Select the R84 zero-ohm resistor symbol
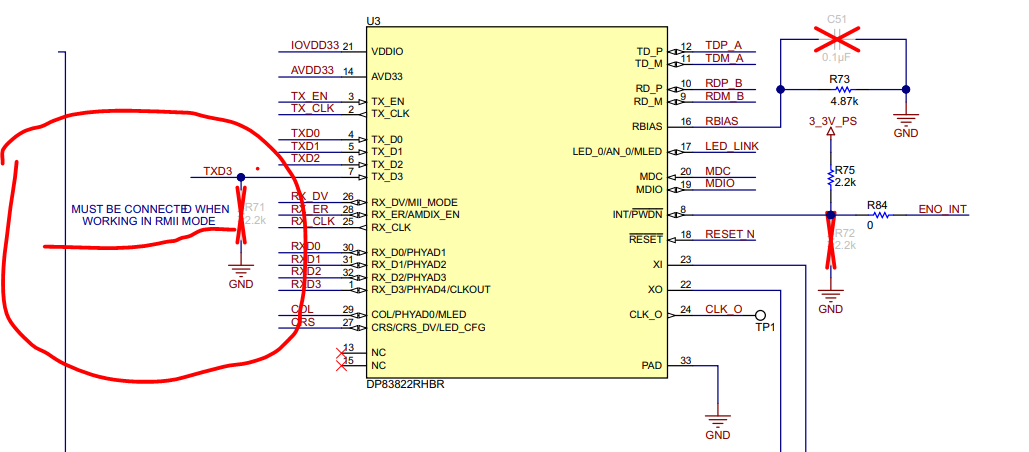The image size is (1029, 452). (879, 215)
